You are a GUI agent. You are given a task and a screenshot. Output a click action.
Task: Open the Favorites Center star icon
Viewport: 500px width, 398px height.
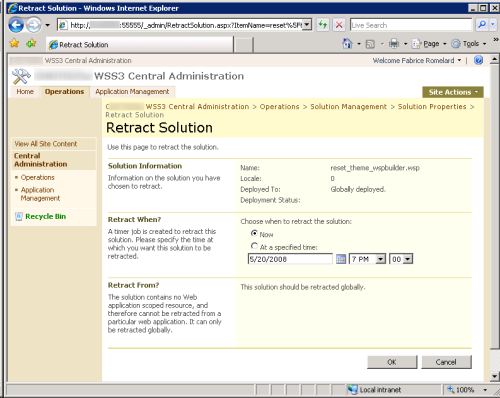point(14,44)
